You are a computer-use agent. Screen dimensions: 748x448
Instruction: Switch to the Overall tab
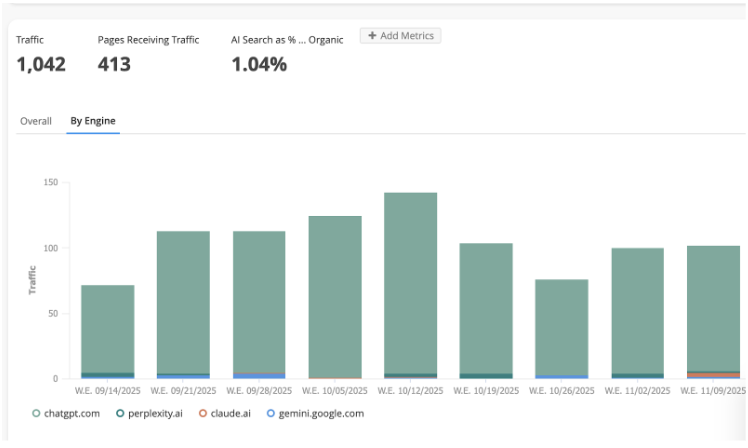(x=36, y=121)
